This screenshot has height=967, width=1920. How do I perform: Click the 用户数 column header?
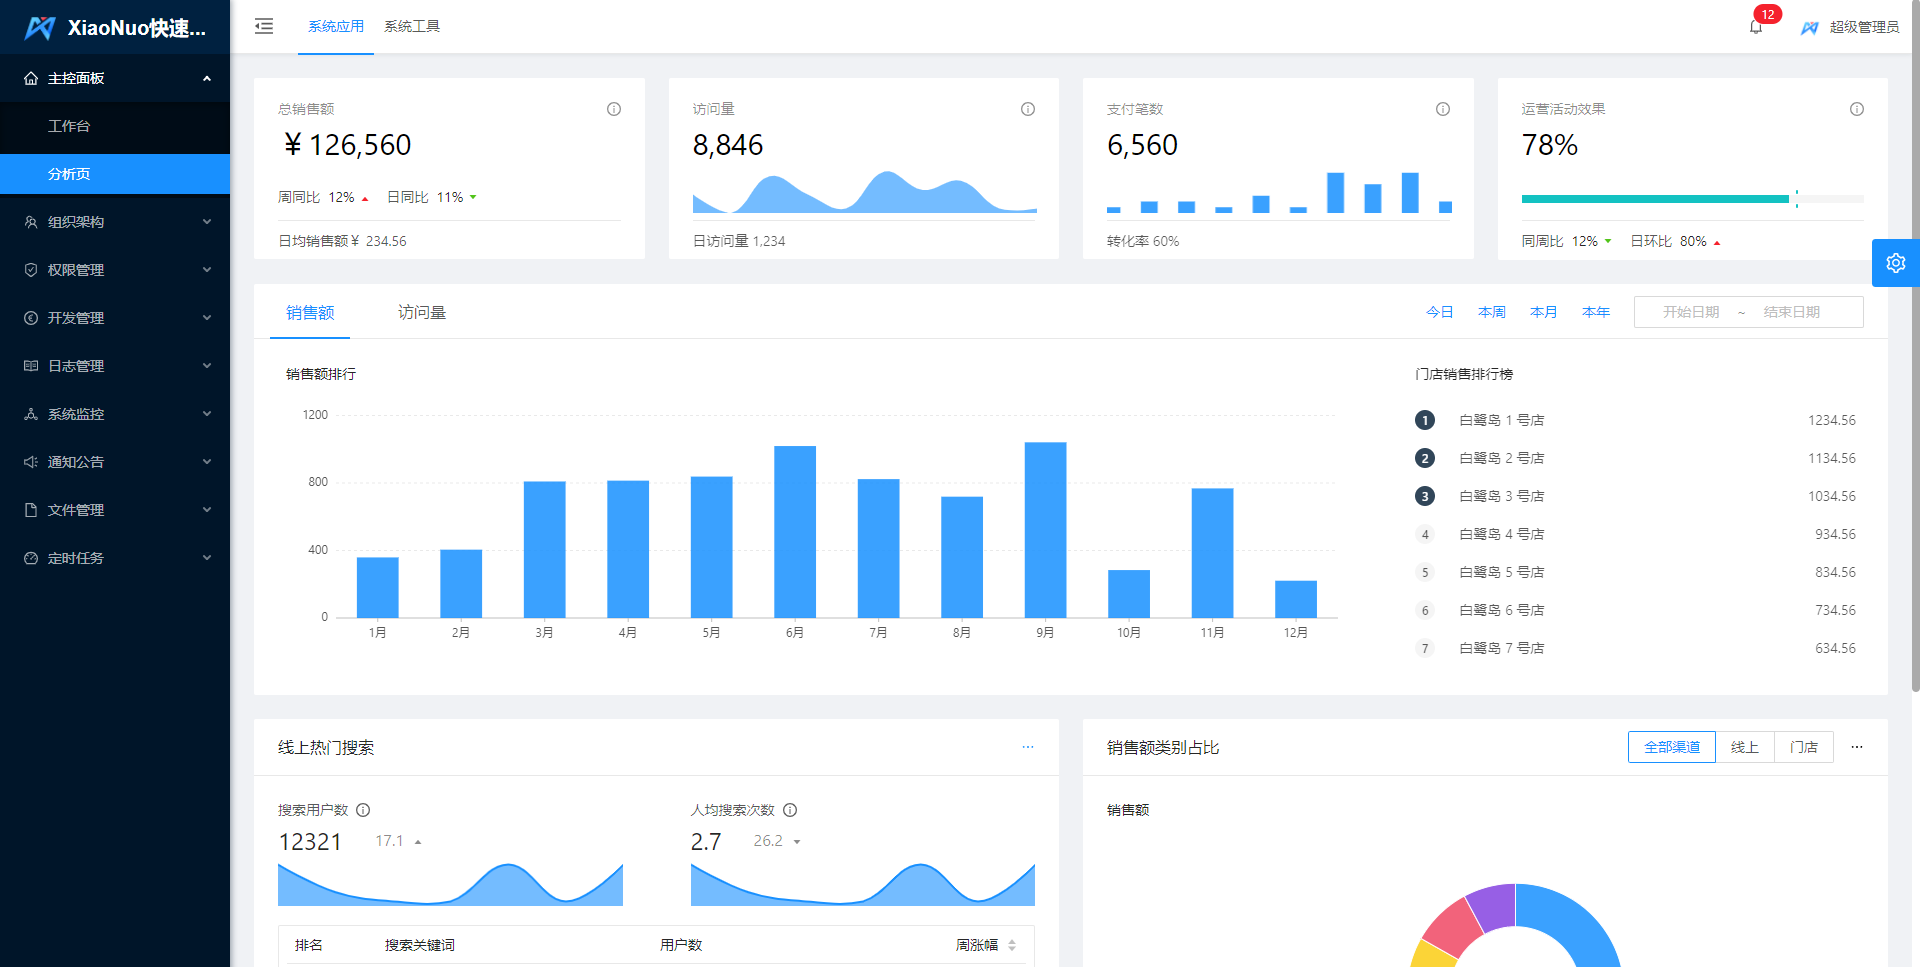pyautogui.click(x=681, y=945)
